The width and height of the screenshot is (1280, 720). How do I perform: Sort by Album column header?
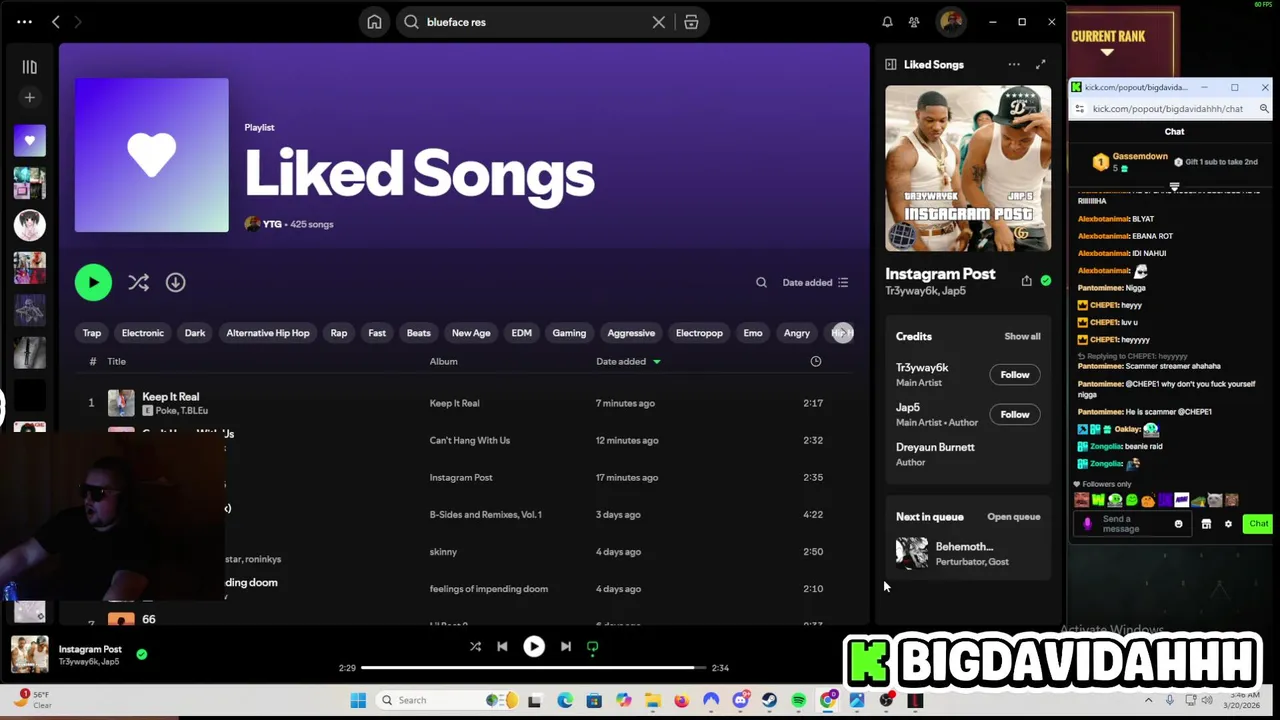[444, 361]
